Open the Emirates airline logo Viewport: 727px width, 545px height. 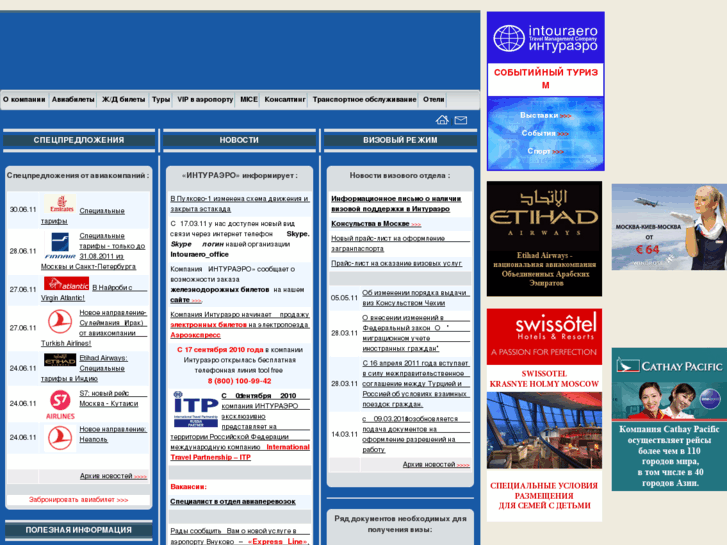pos(59,209)
